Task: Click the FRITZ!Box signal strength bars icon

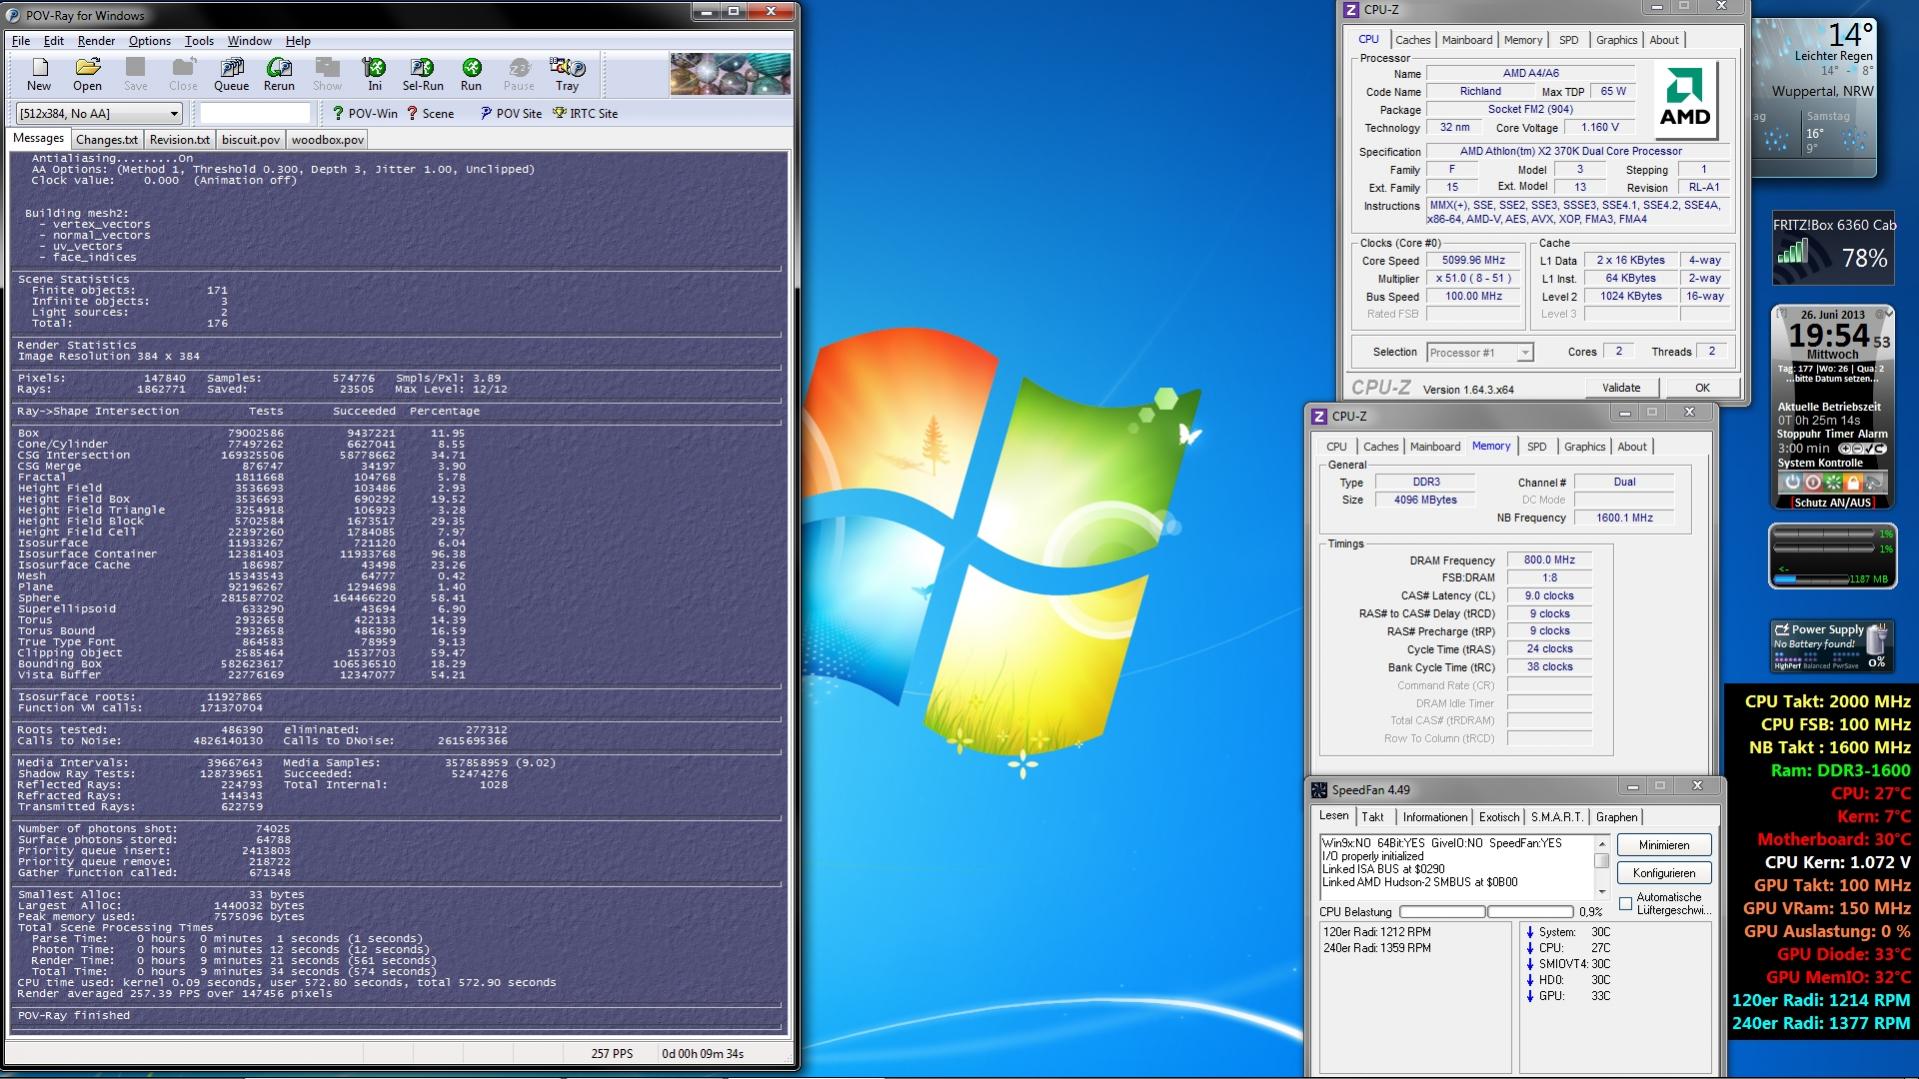Action: [x=1793, y=253]
